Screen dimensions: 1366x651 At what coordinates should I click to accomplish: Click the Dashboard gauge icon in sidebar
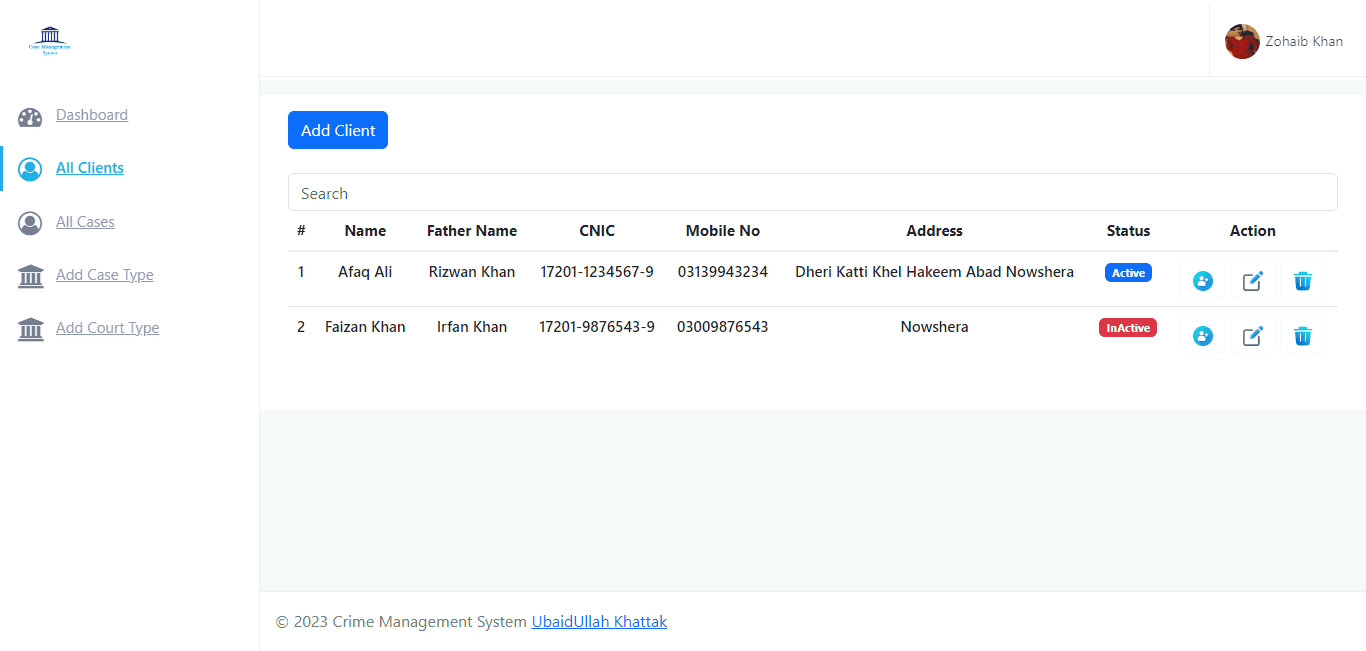[x=30, y=117]
